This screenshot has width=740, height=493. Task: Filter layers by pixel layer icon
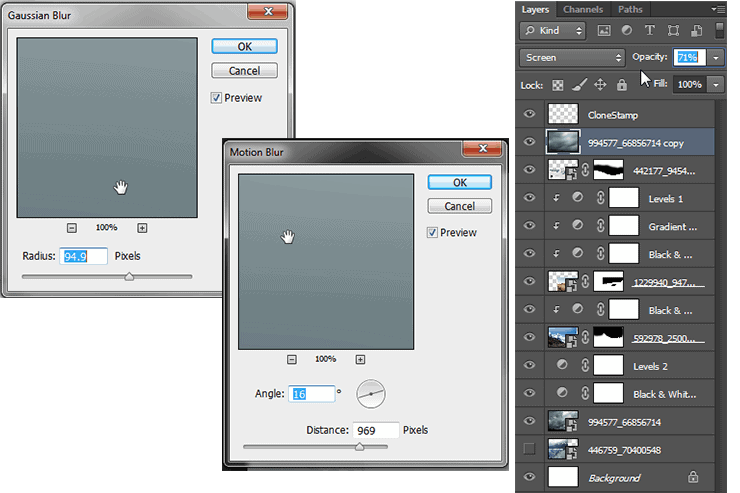tap(604, 31)
